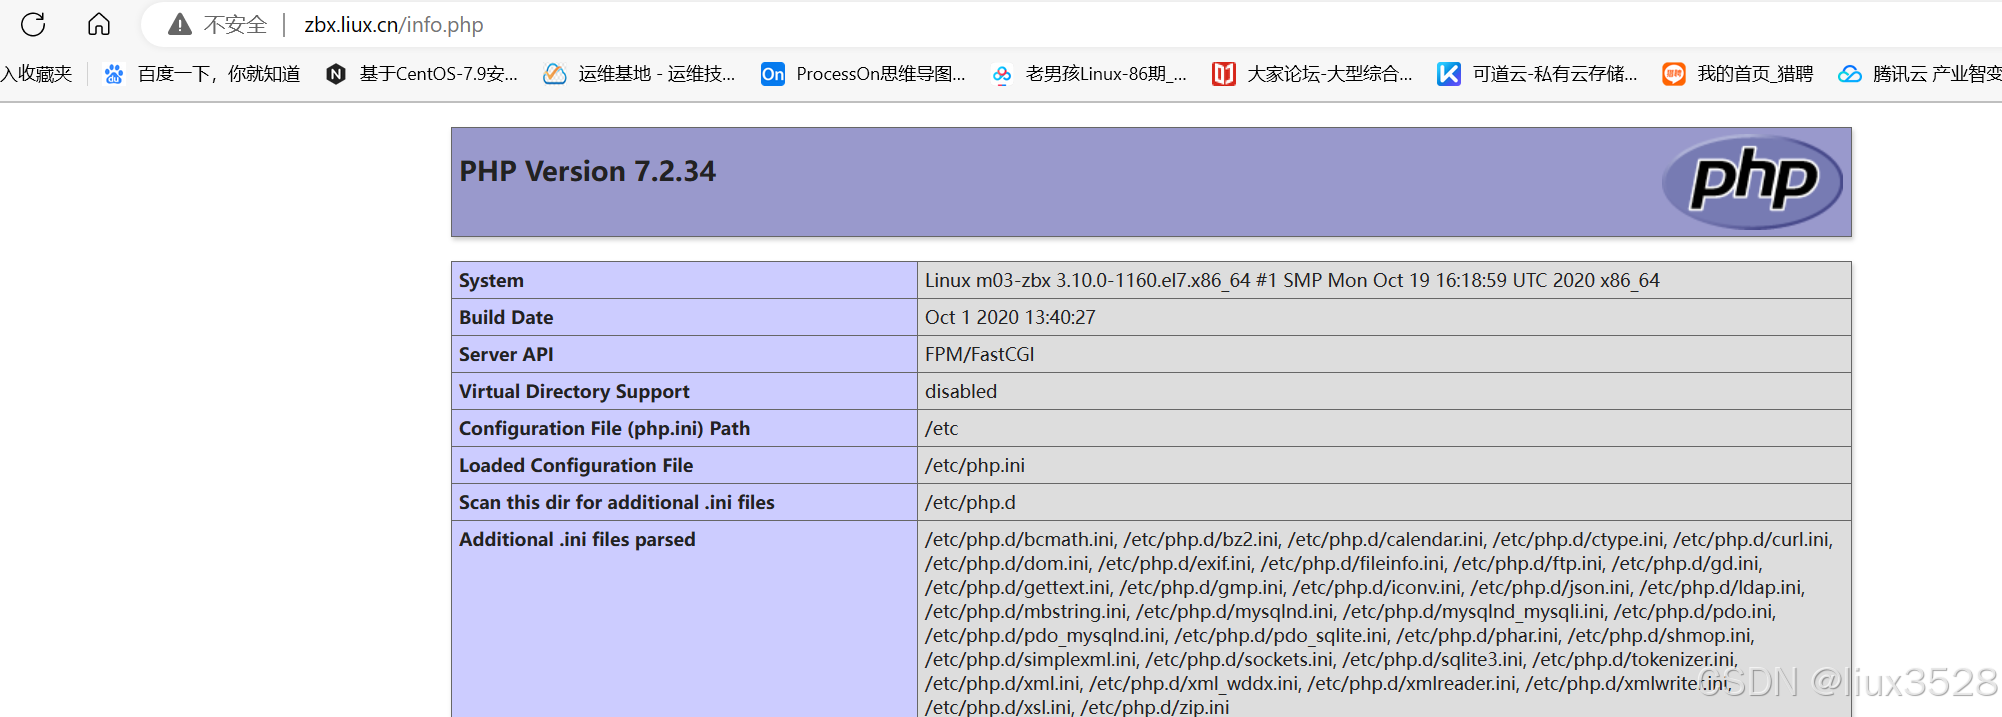2002x717 pixels.
Task: Select Configuration File (php.ini) Path label
Action: 604,429
